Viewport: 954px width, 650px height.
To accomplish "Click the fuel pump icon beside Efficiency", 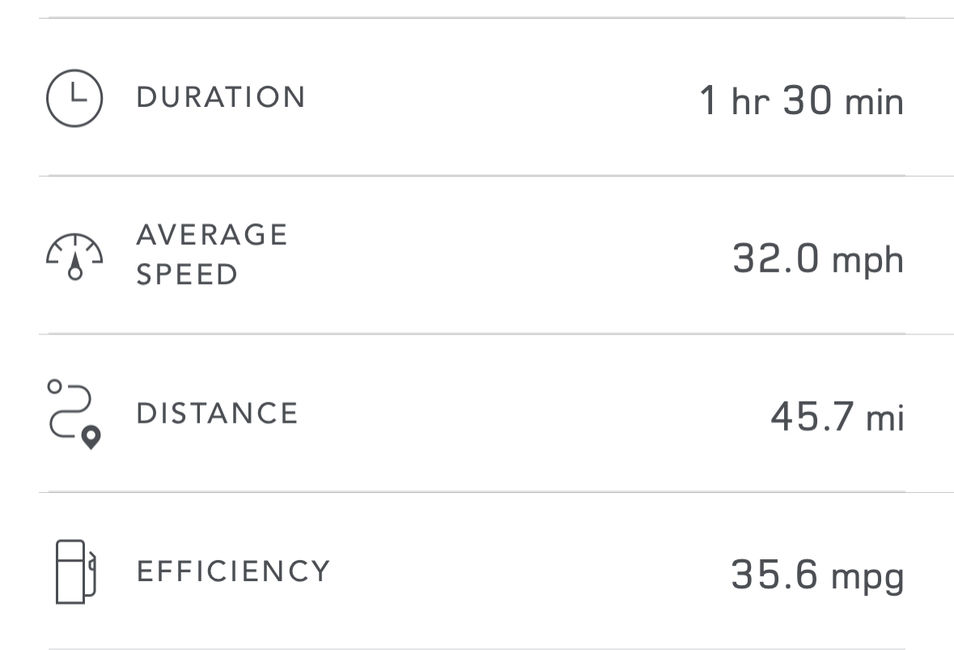I will click(x=76, y=572).
